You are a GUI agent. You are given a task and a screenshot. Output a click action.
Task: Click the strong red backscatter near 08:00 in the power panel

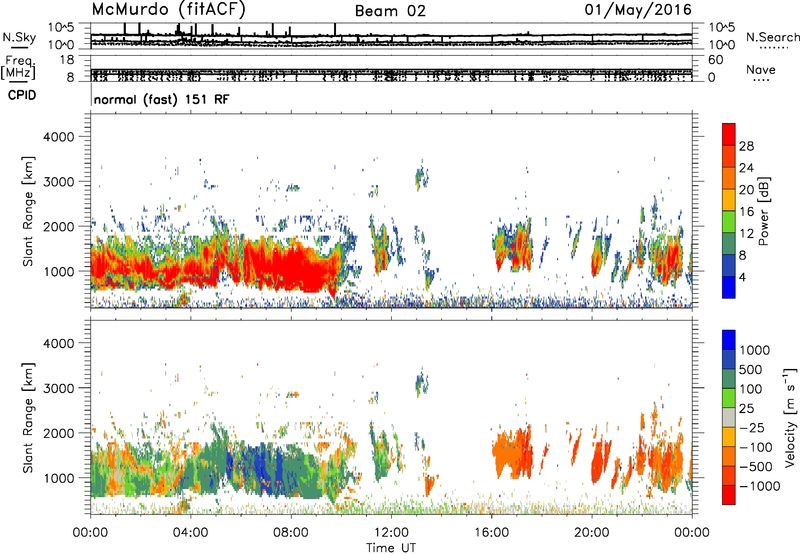tap(291, 268)
